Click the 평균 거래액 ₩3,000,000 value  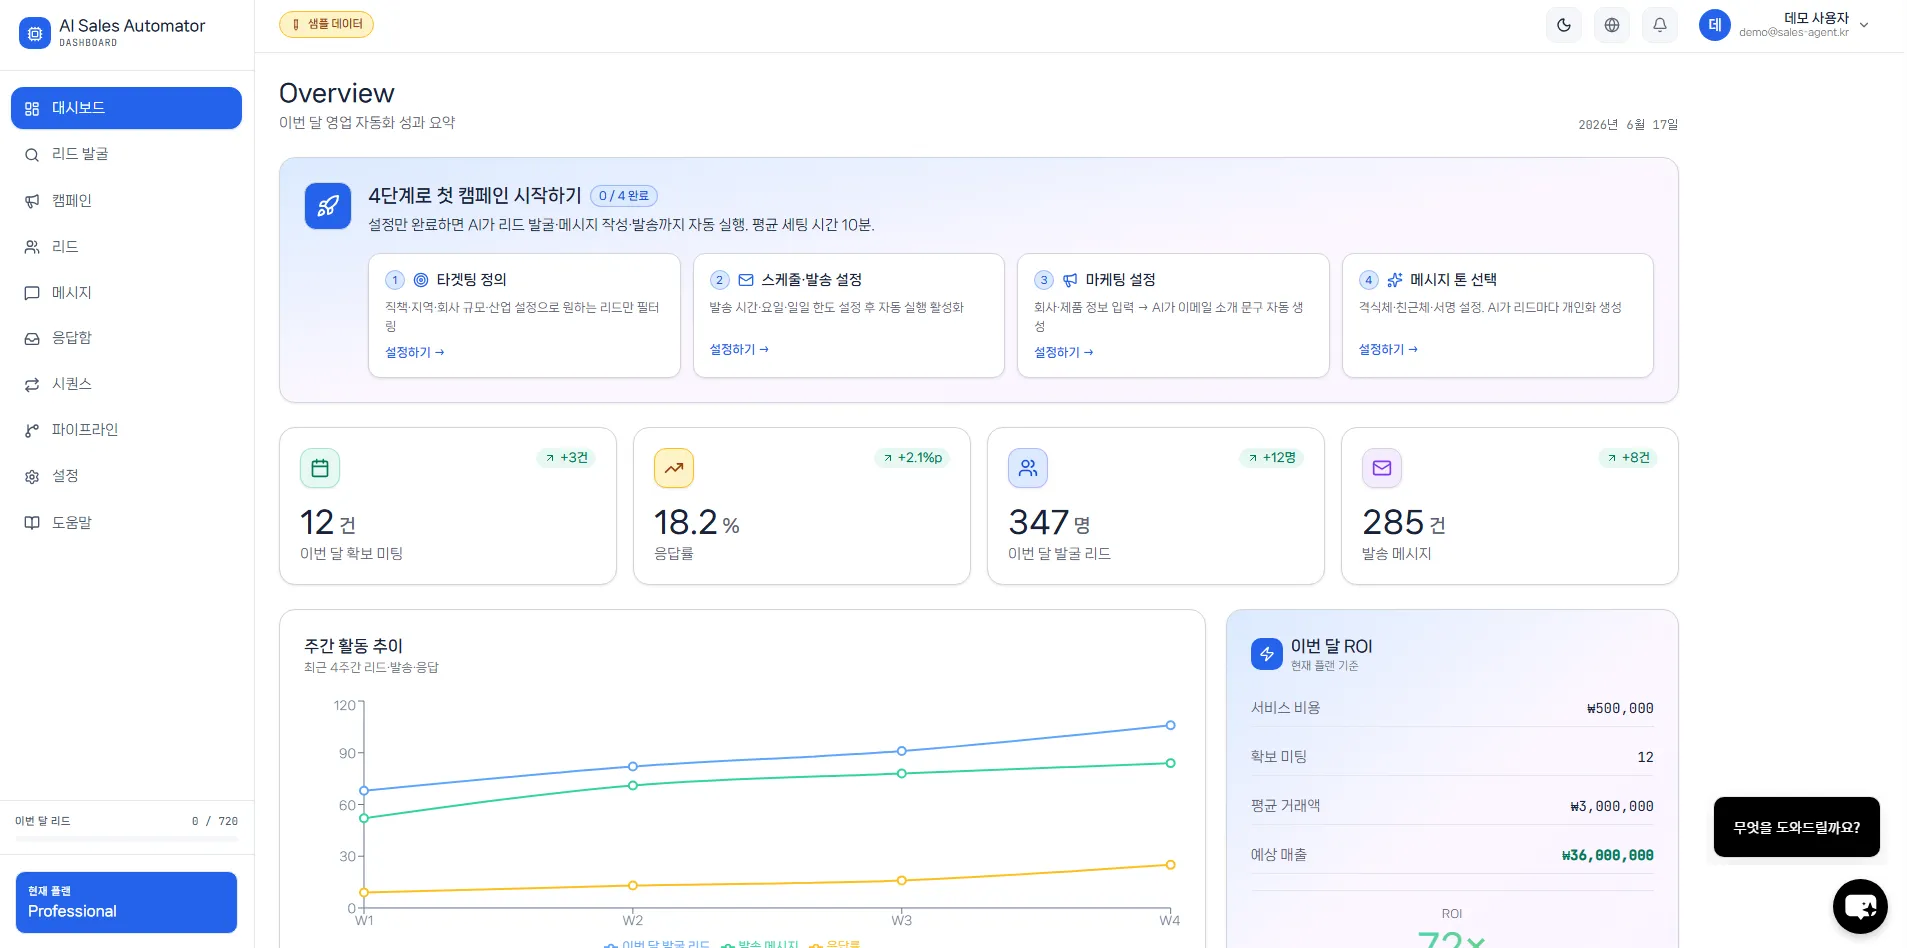pos(1612,806)
